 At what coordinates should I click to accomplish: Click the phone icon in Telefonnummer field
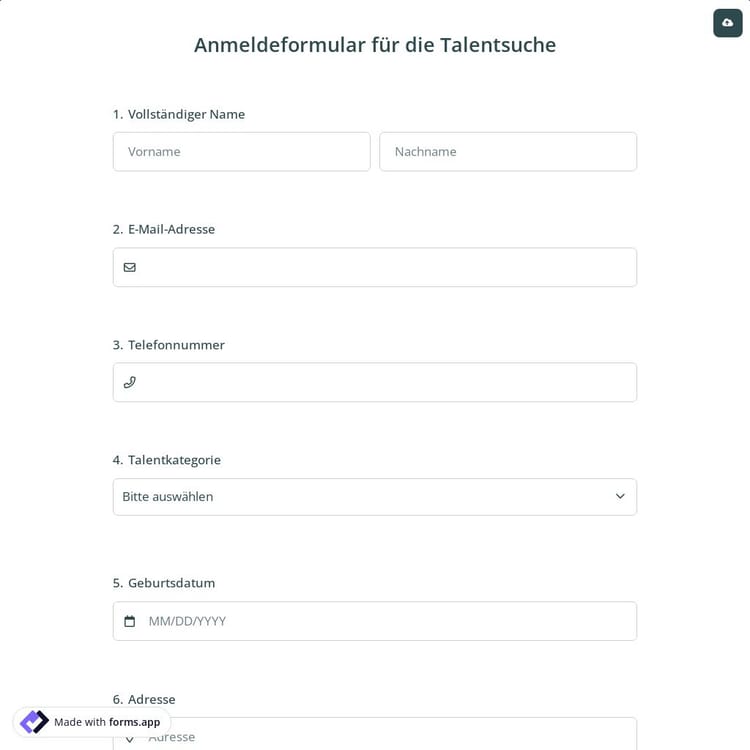(130, 382)
